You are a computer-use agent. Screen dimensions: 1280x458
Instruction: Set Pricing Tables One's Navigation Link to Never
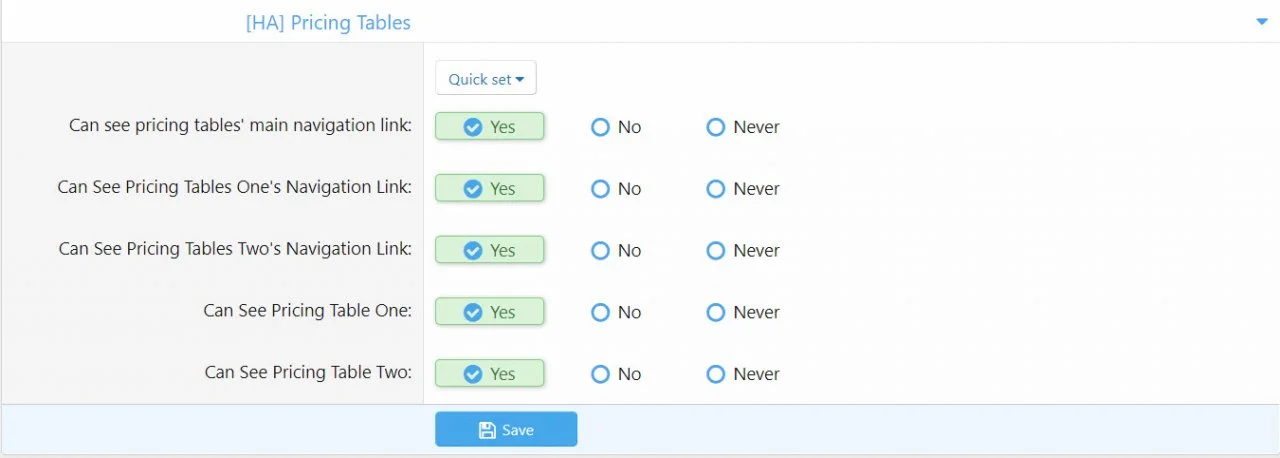tap(715, 189)
